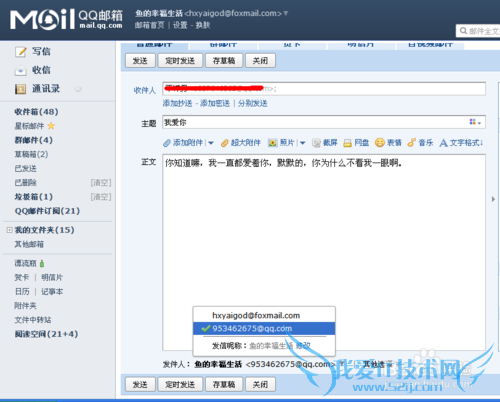Click 清空 next to 已删除

101,183
